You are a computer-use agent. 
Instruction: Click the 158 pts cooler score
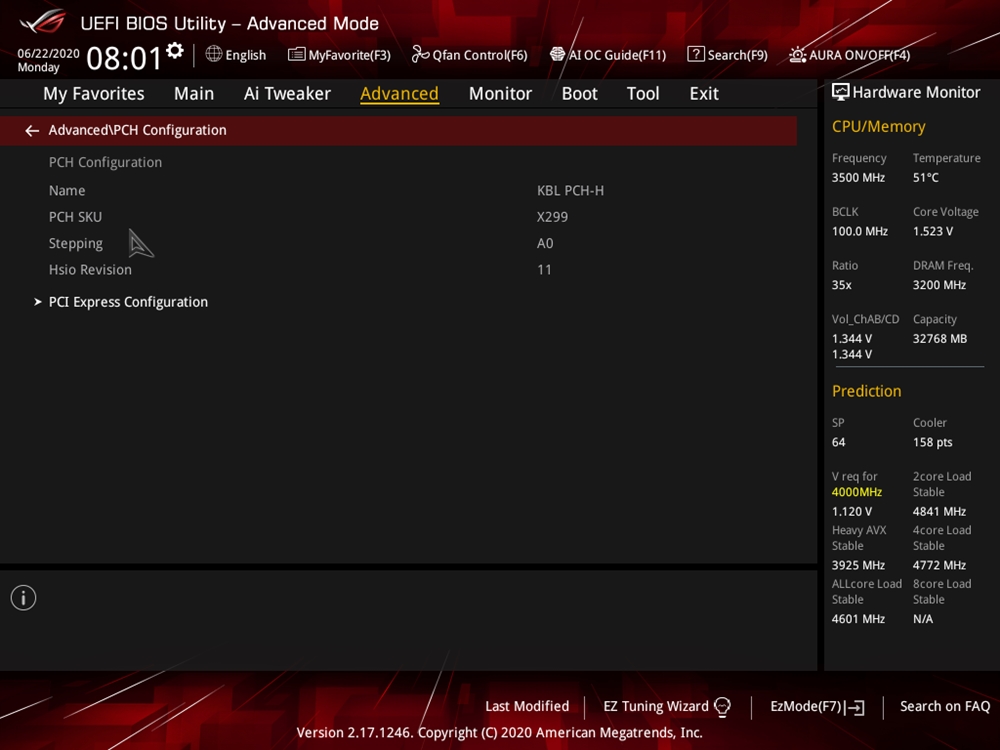click(932, 443)
